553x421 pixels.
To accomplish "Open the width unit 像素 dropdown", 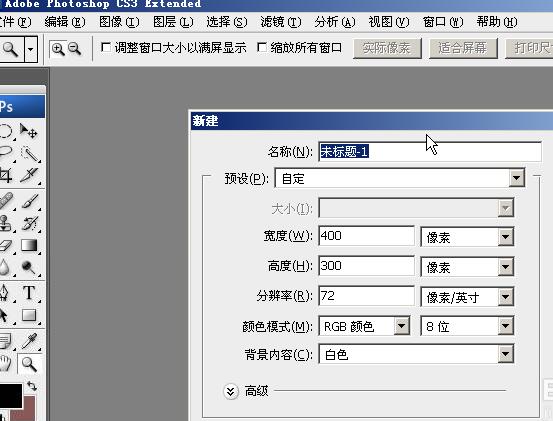I will [x=467, y=236].
